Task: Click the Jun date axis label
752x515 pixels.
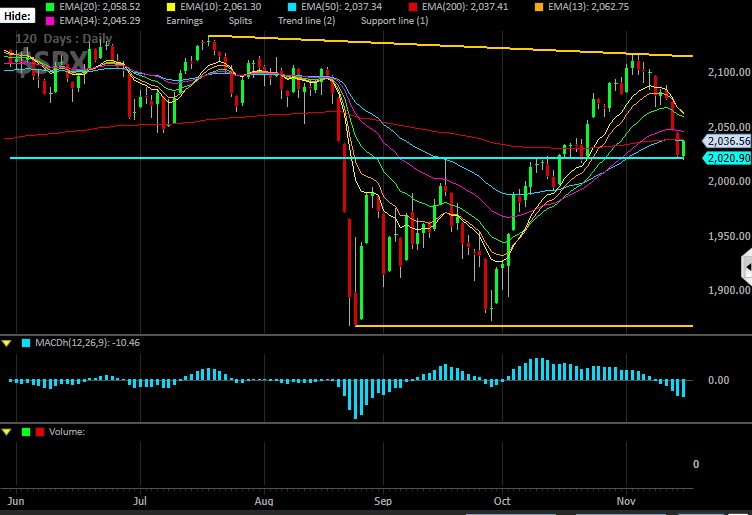Action: (16, 501)
